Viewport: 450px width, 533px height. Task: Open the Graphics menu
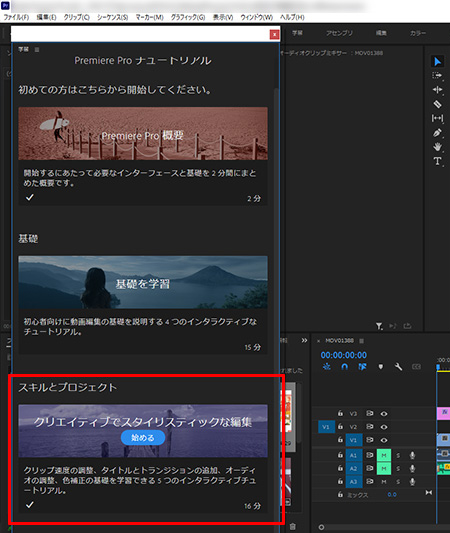tap(188, 17)
